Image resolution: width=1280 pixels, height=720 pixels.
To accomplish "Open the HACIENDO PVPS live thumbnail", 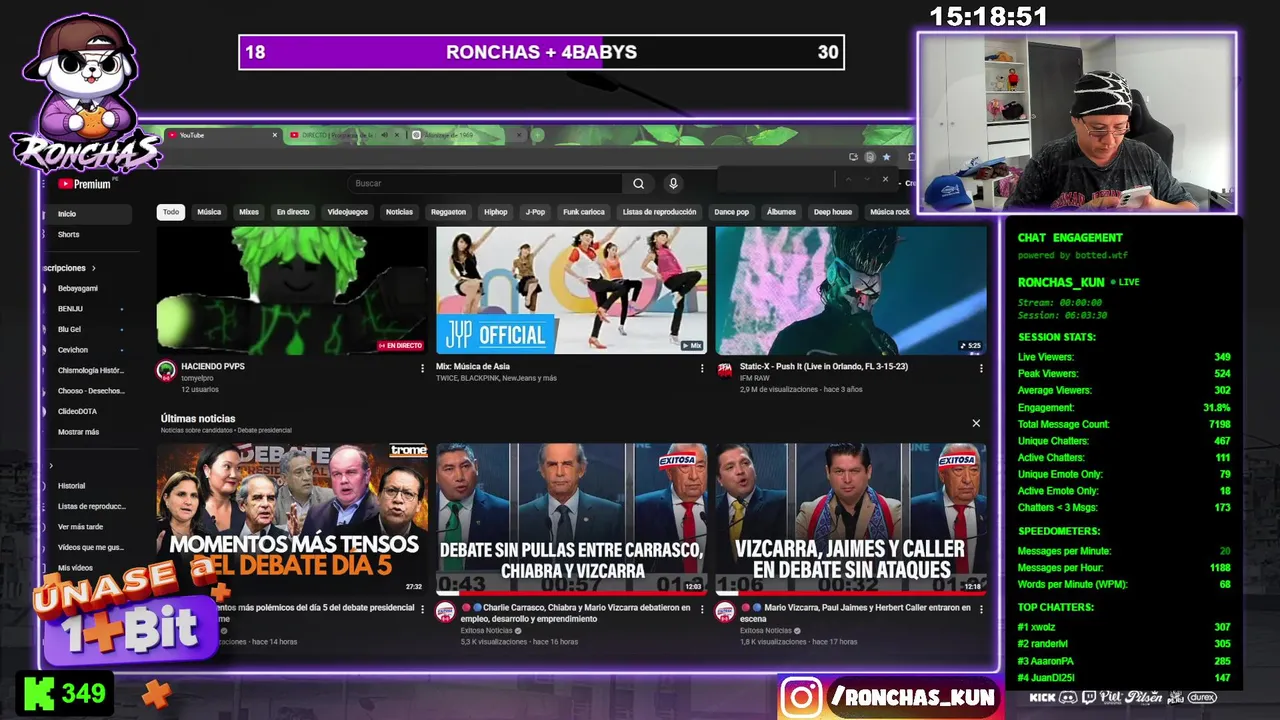I will [292, 290].
